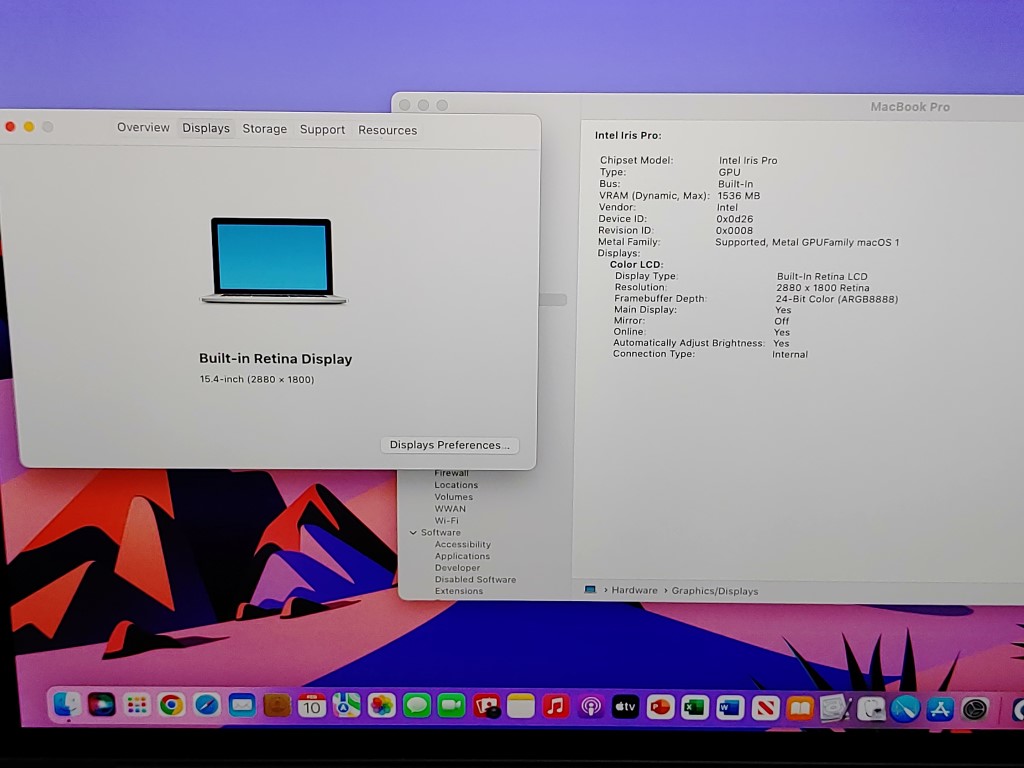Launch the News app from the Dock
The width and height of the screenshot is (1024, 768).
765,708
